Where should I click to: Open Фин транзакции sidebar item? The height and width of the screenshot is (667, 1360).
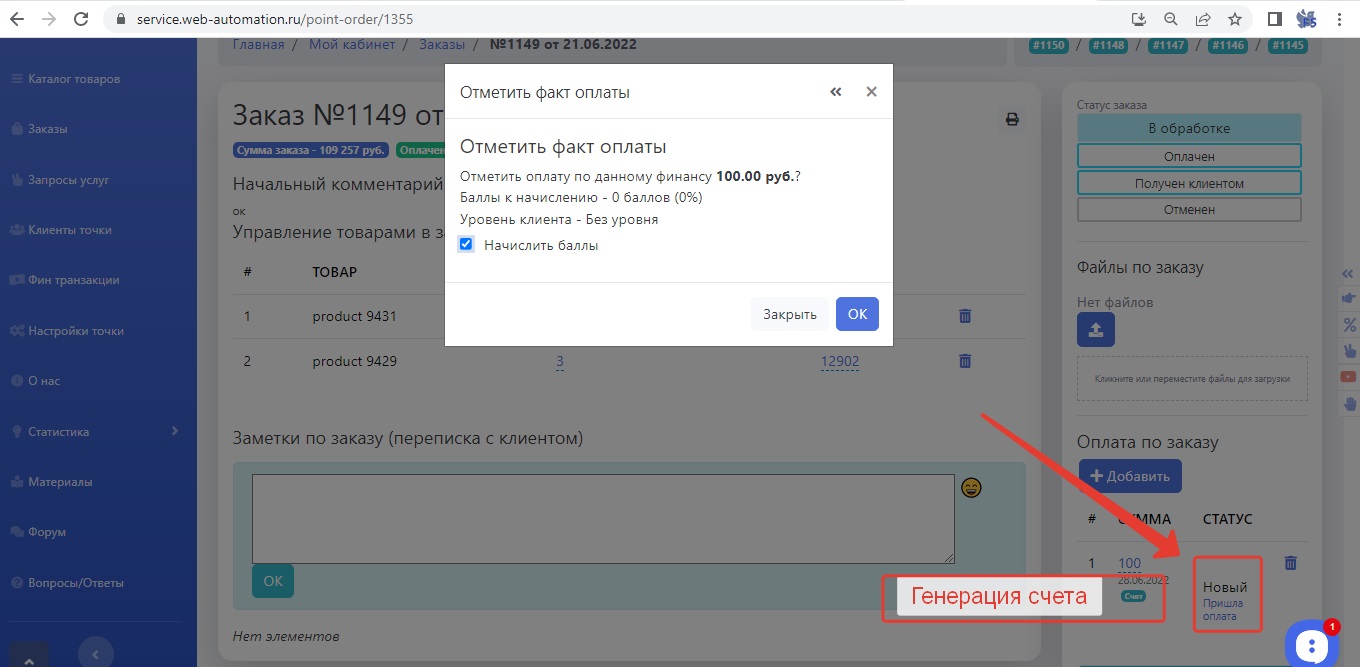[x=73, y=280]
